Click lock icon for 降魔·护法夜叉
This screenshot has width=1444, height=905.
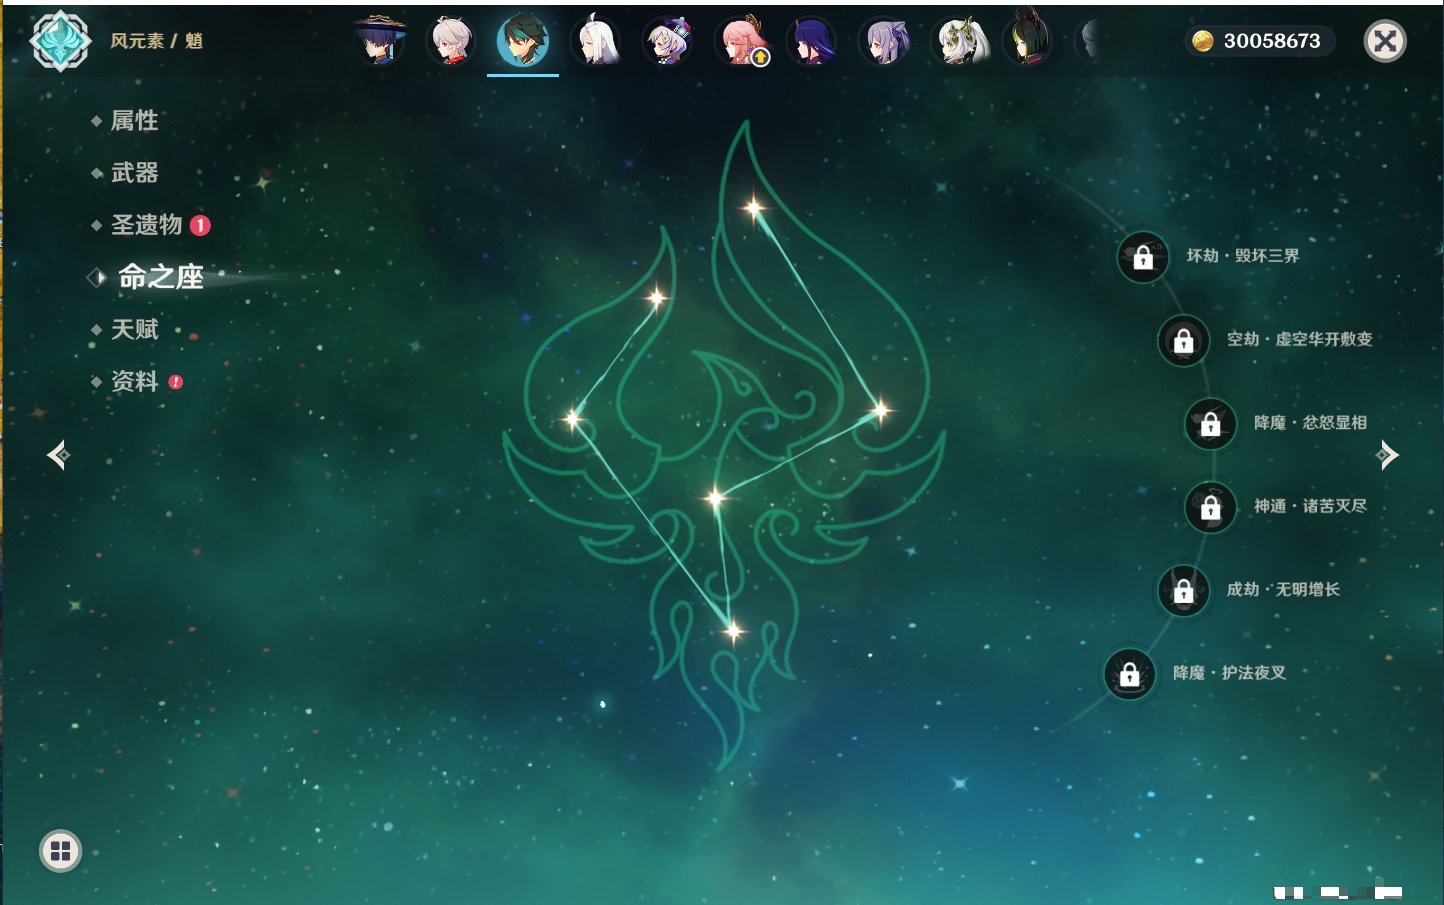tap(1129, 674)
